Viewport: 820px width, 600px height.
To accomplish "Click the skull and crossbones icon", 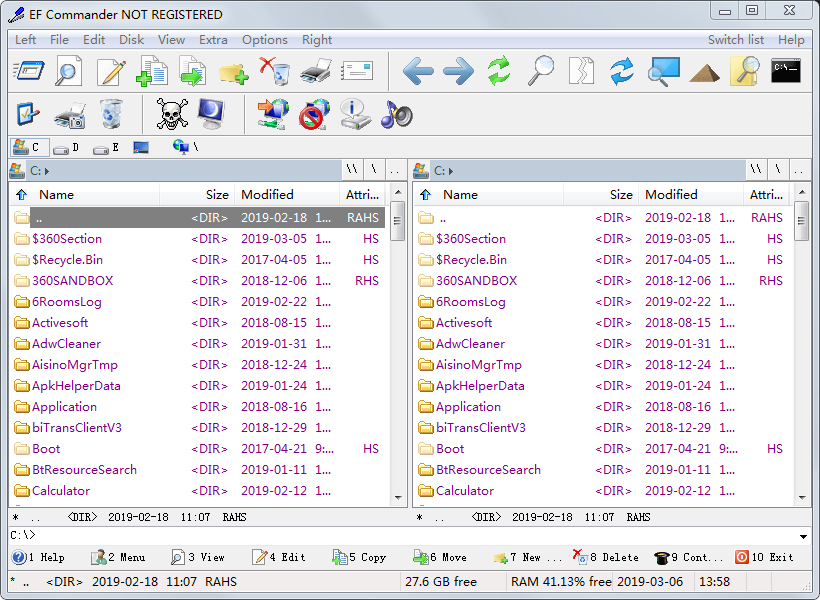I will tap(172, 114).
